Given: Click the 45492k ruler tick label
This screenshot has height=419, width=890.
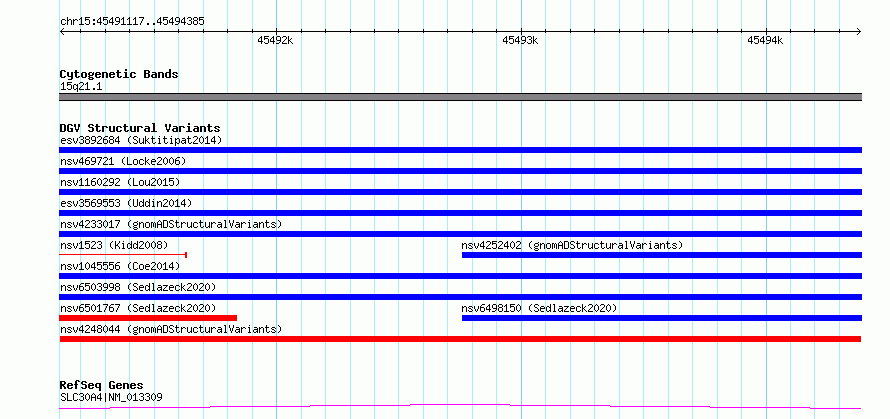Looking at the screenshot, I should pyautogui.click(x=275, y=40).
